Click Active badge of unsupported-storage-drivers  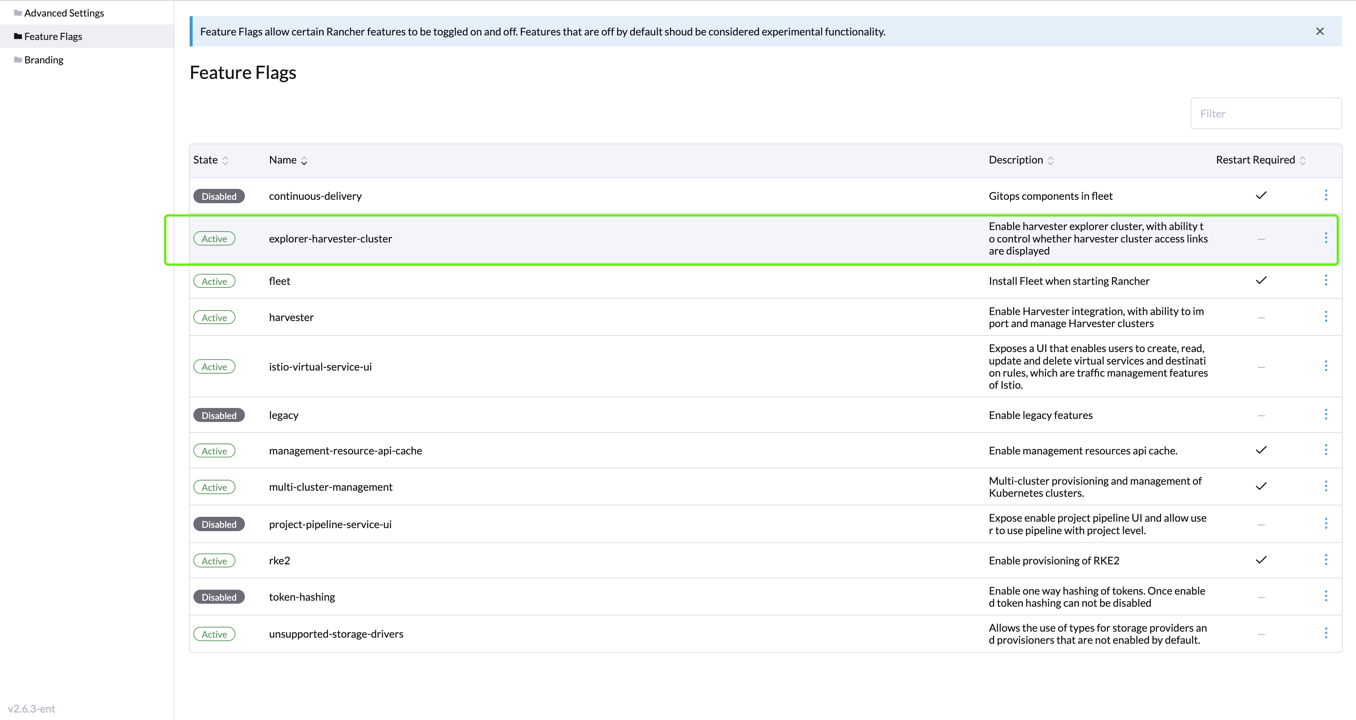coord(214,634)
